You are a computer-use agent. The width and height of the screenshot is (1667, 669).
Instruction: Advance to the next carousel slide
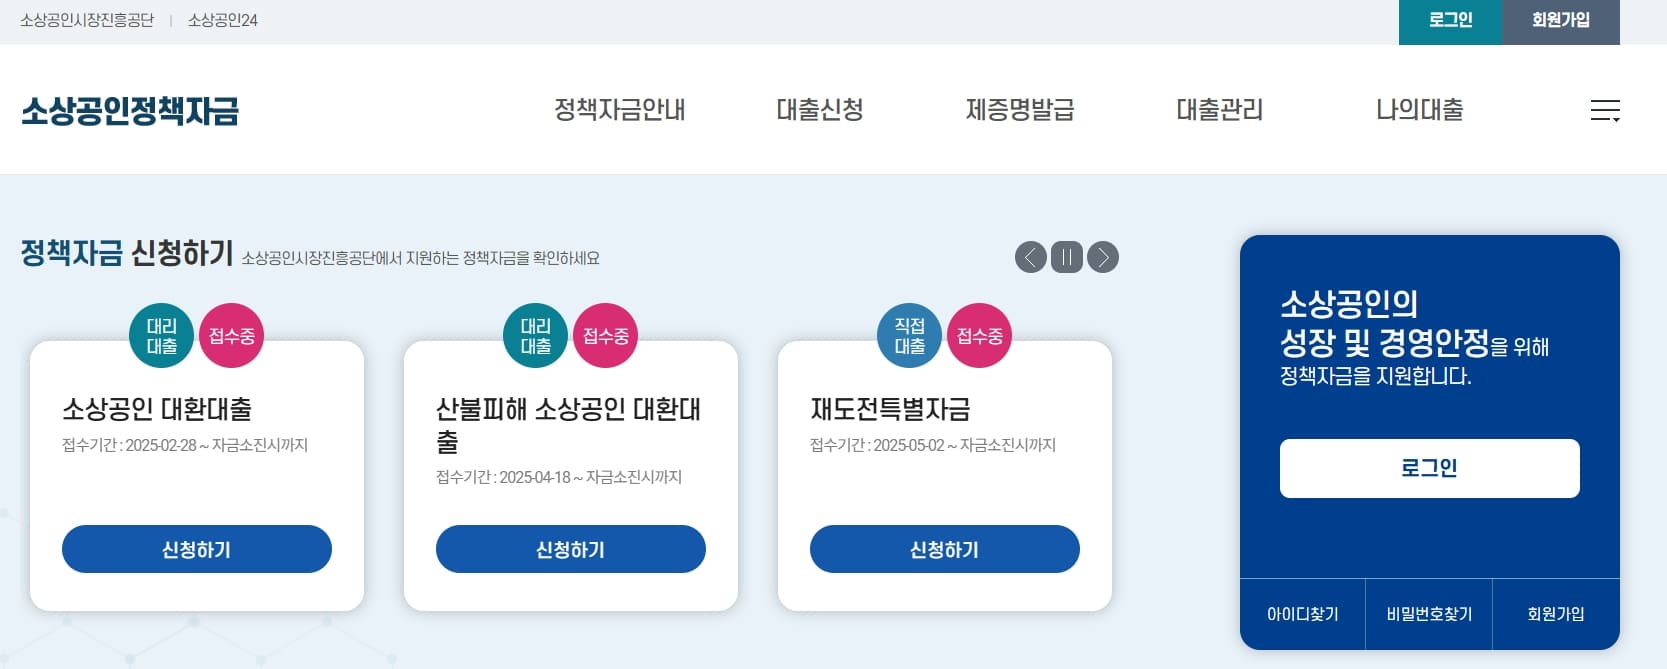coord(1103,257)
